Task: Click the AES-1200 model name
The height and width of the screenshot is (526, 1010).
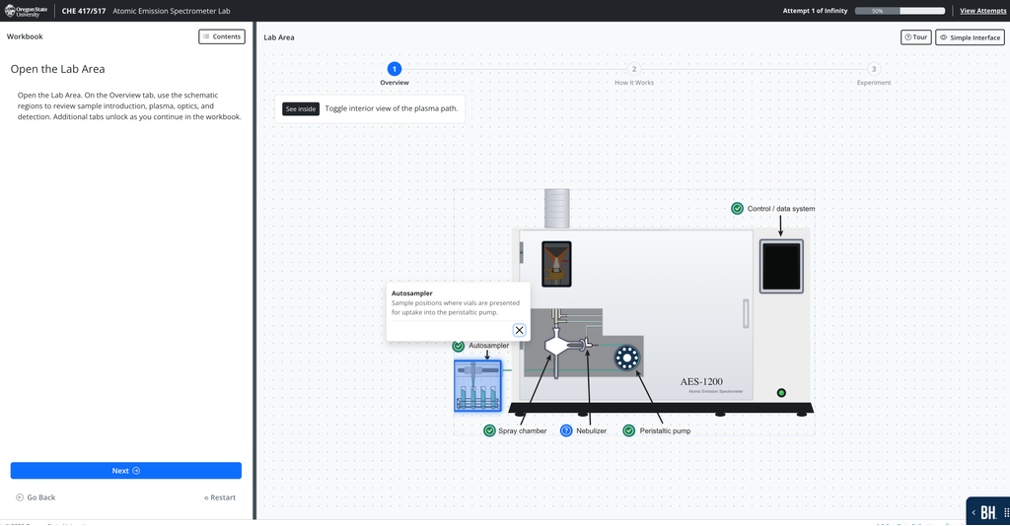Action: click(701, 382)
